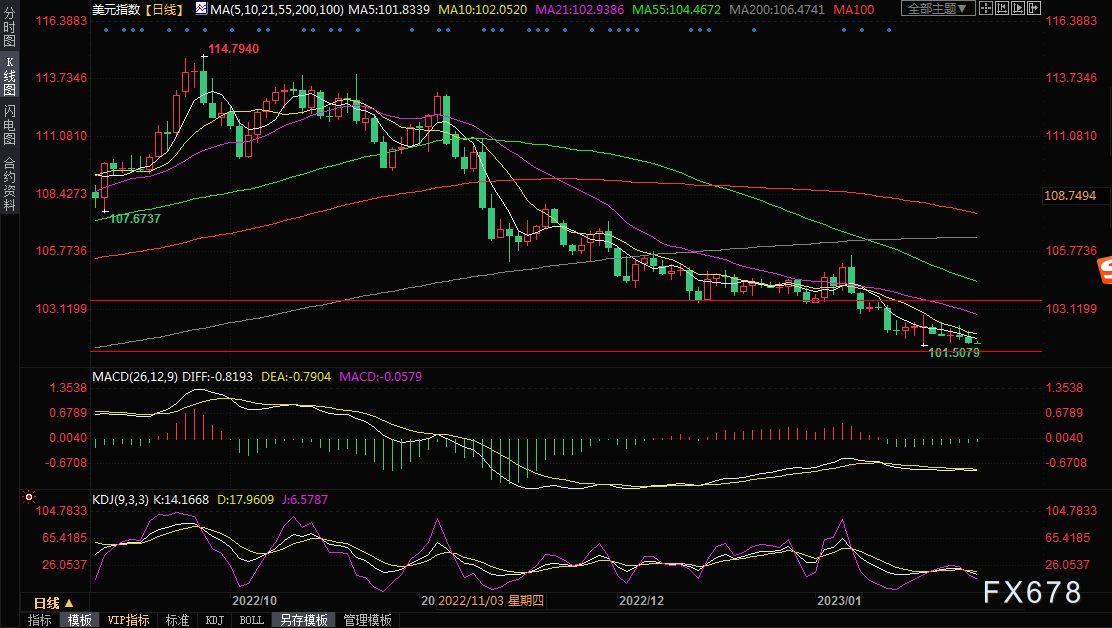This screenshot has height=628, width=1112.
Task: Click the MA55:104.4672 value
Action: coord(677,9)
